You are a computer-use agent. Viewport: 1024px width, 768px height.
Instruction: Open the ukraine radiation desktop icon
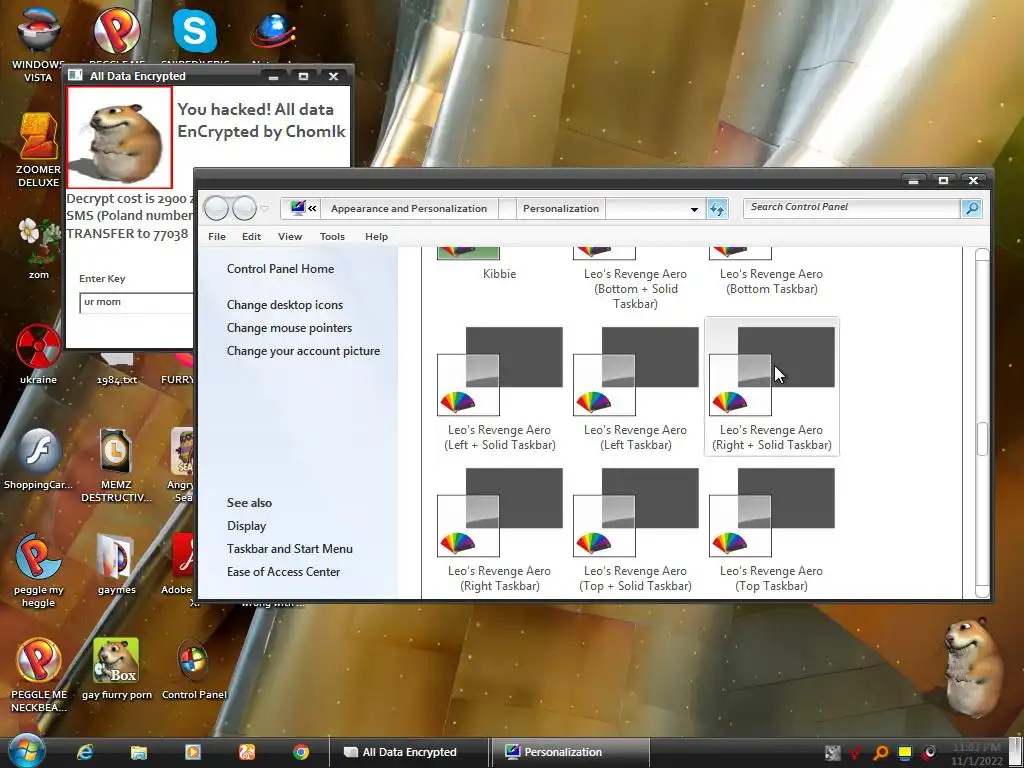coord(38,353)
